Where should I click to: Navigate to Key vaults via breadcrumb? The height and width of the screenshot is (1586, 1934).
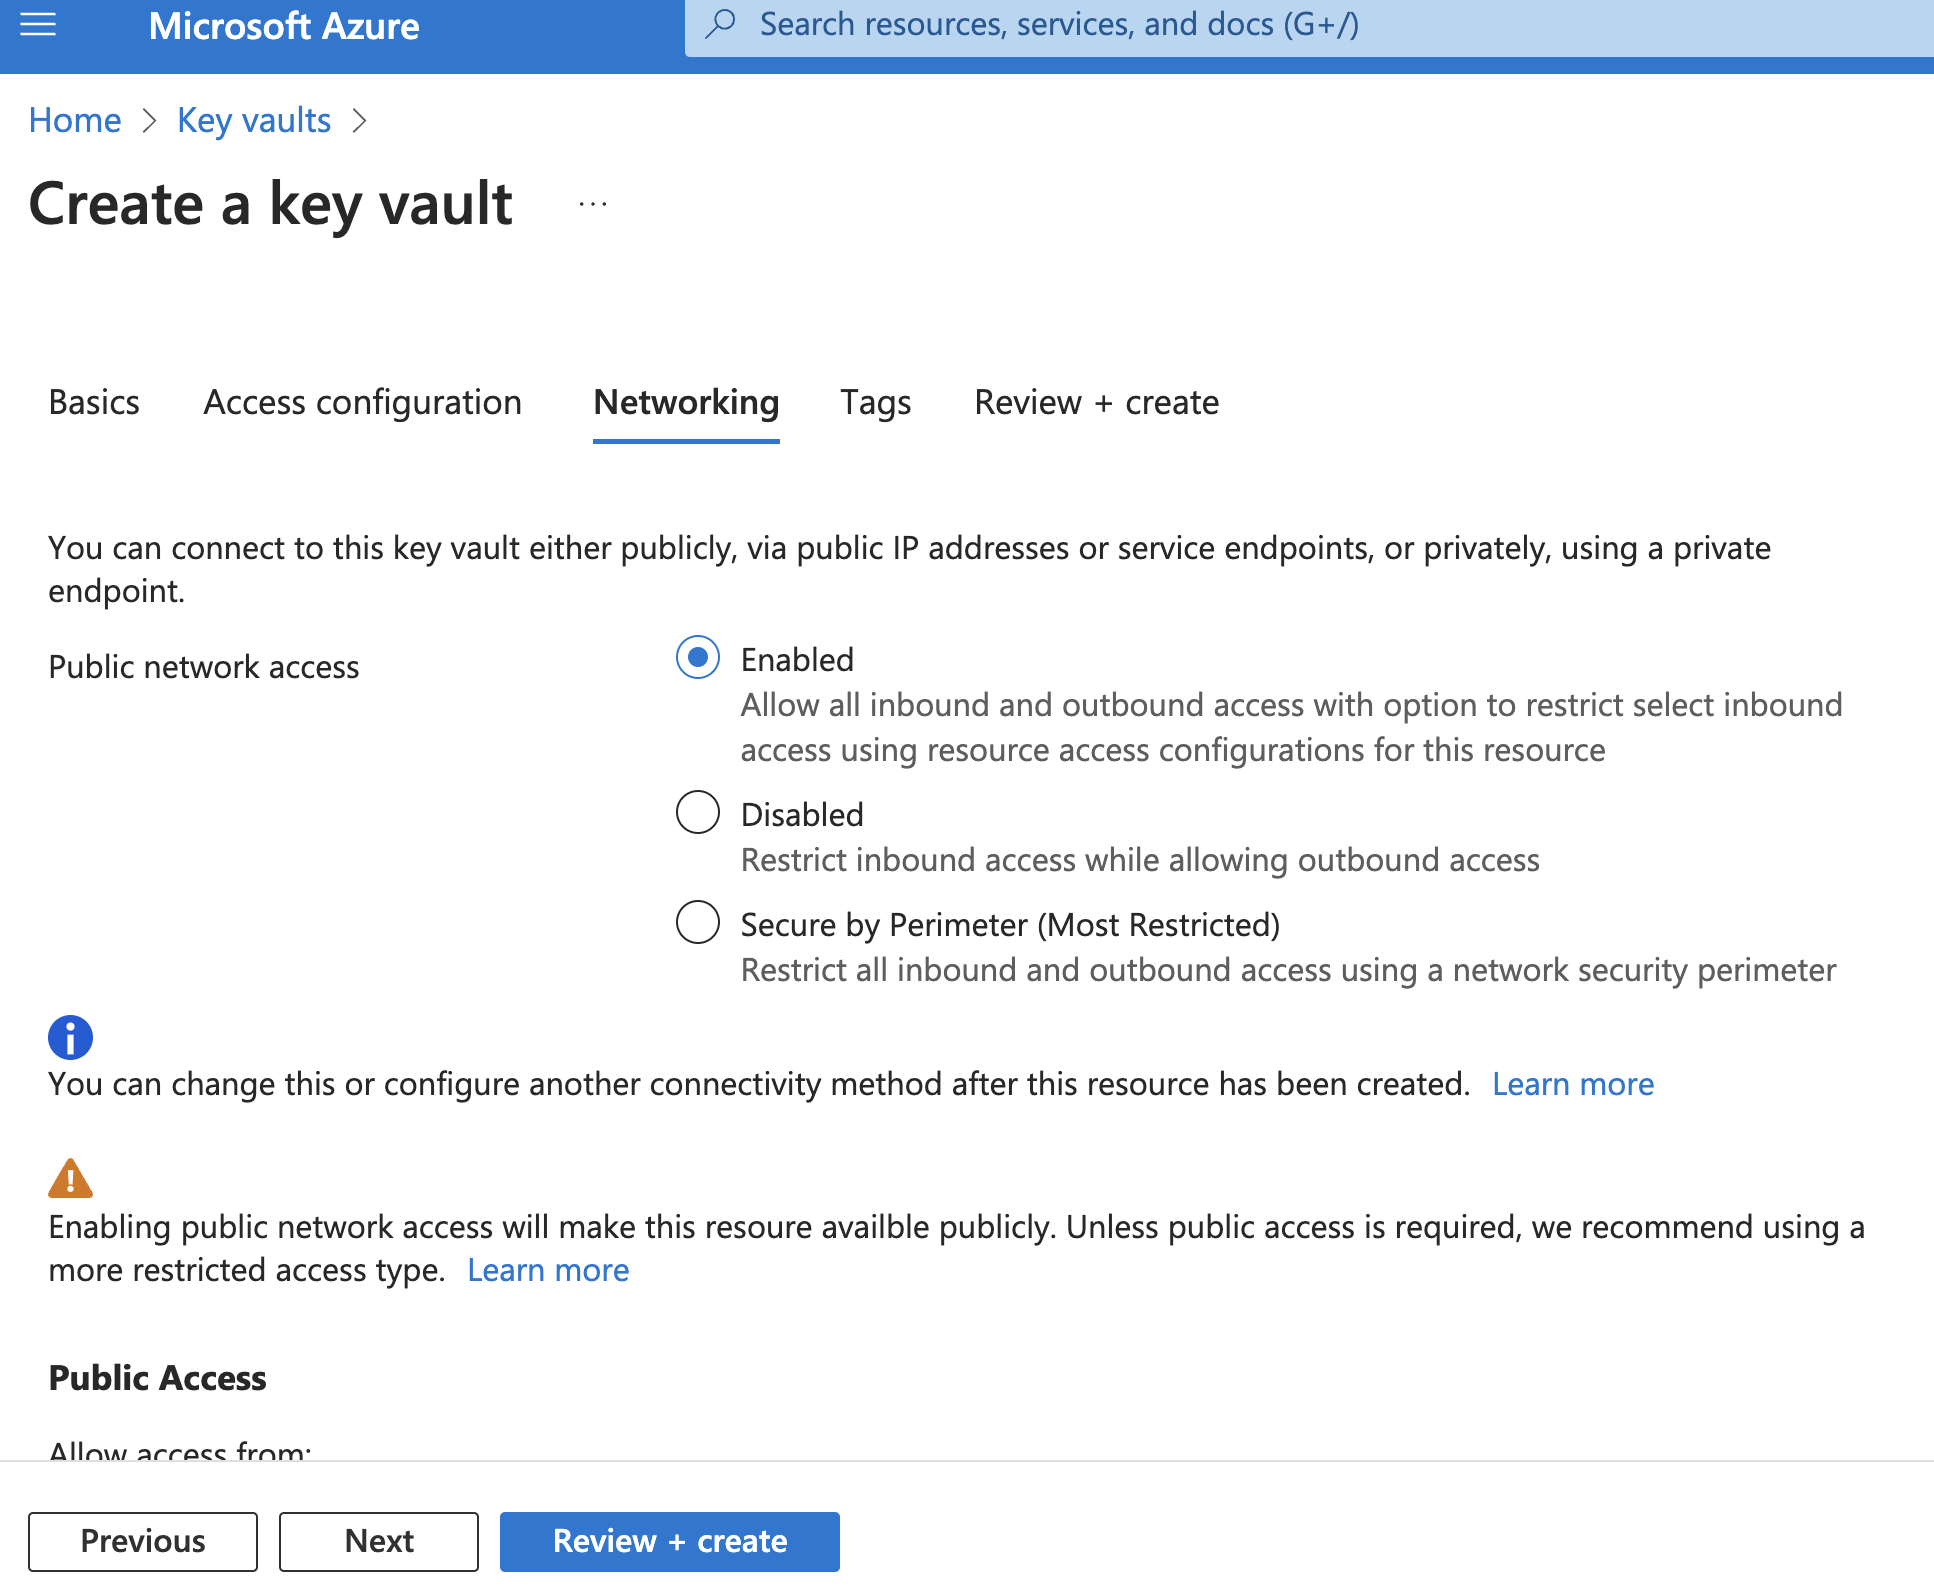coord(253,120)
